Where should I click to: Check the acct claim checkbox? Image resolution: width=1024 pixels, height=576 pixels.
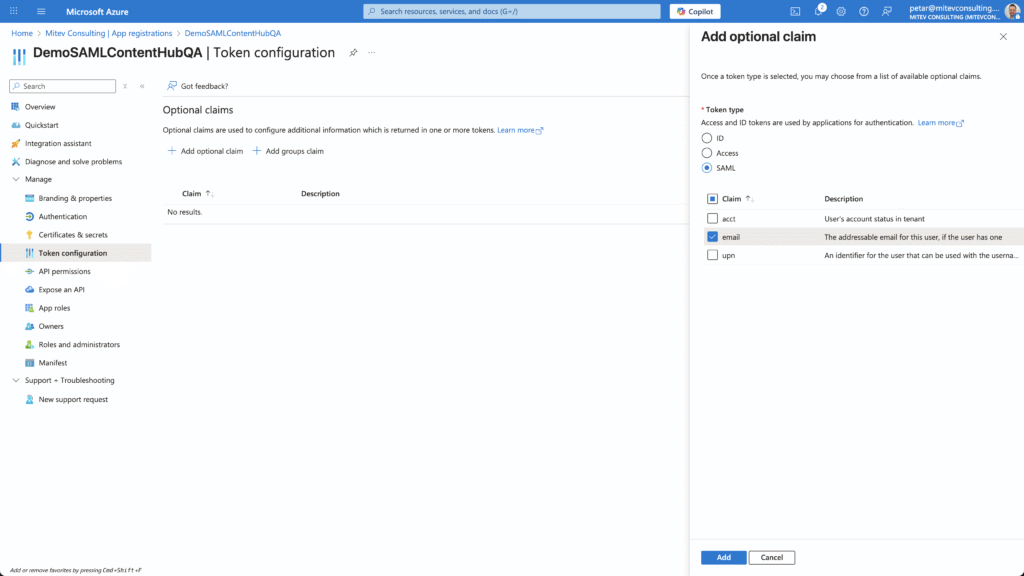pyautogui.click(x=712, y=219)
